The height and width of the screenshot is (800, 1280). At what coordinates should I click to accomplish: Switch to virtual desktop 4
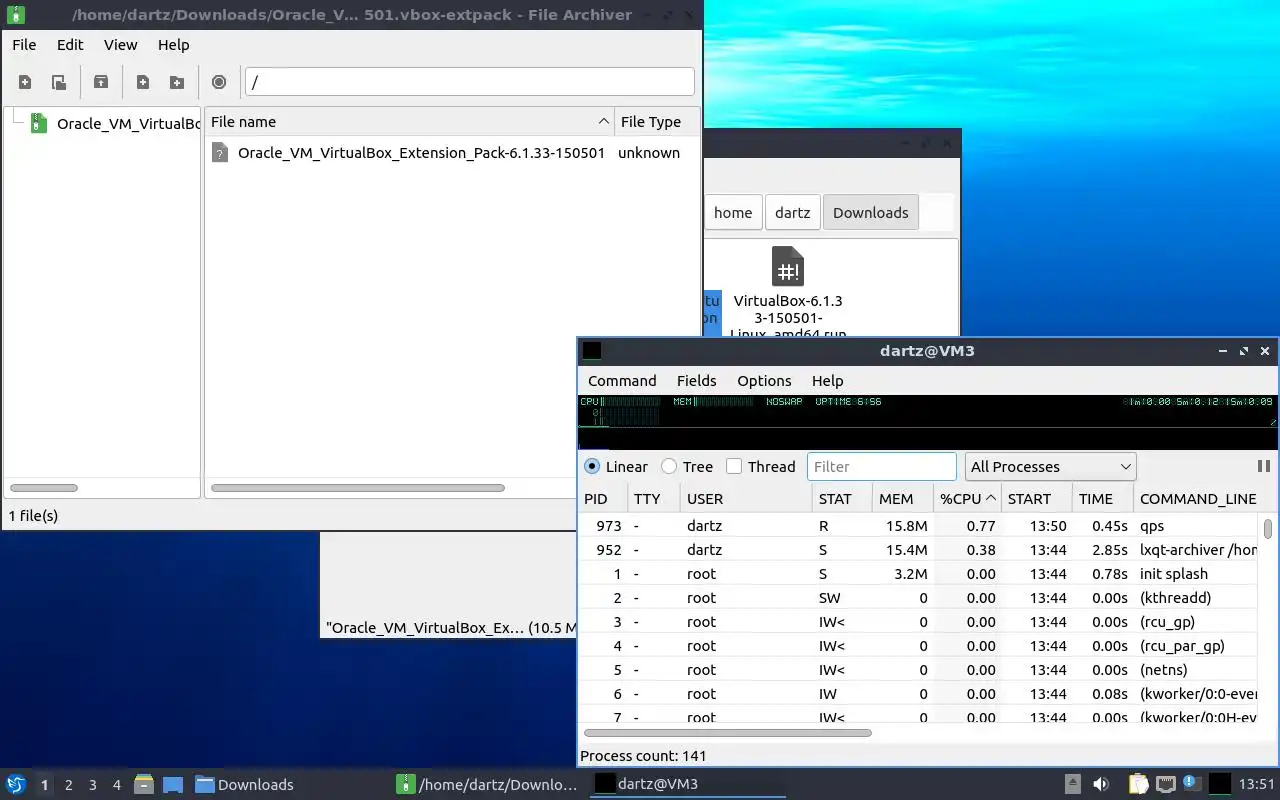point(117,785)
